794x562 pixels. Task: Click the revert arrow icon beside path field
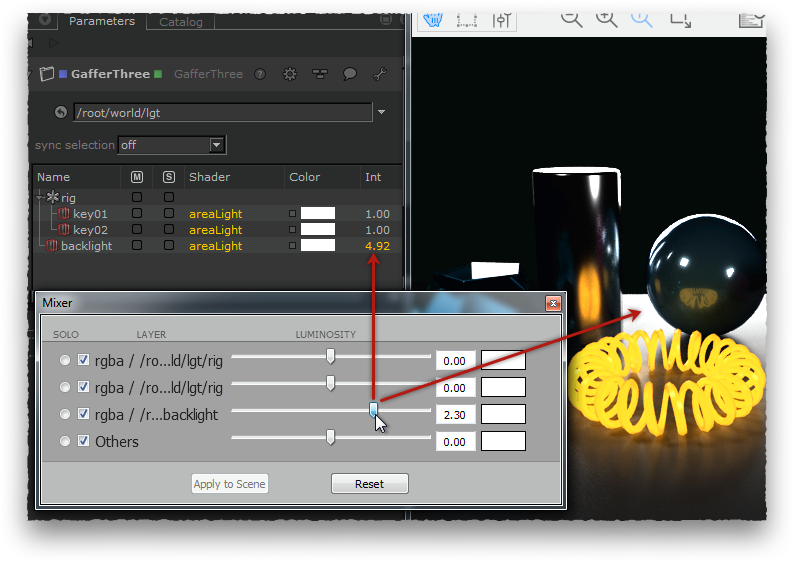[60, 113]
